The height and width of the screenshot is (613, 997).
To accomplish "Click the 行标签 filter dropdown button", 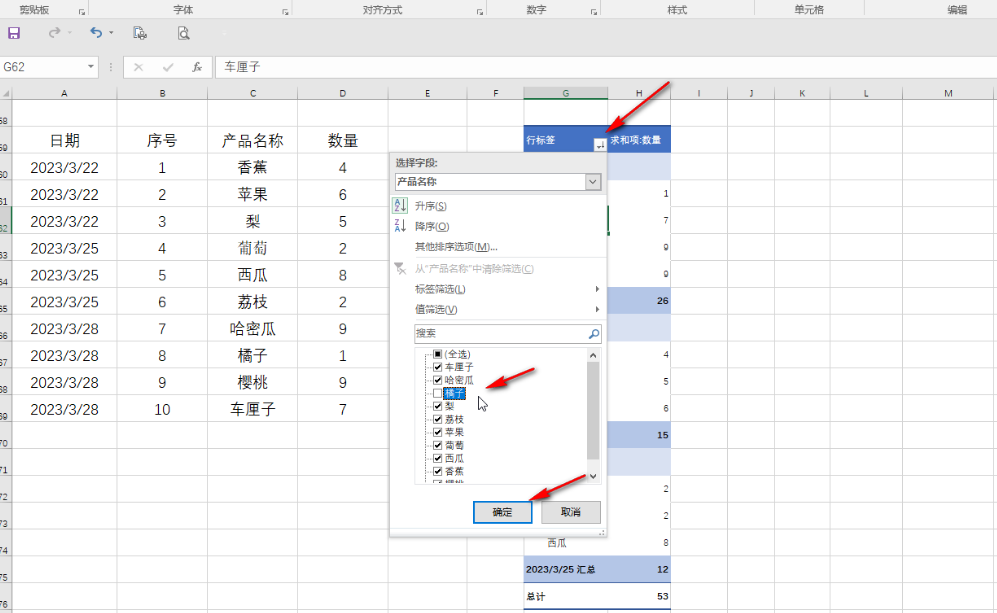I will click(x=599, y=145).
